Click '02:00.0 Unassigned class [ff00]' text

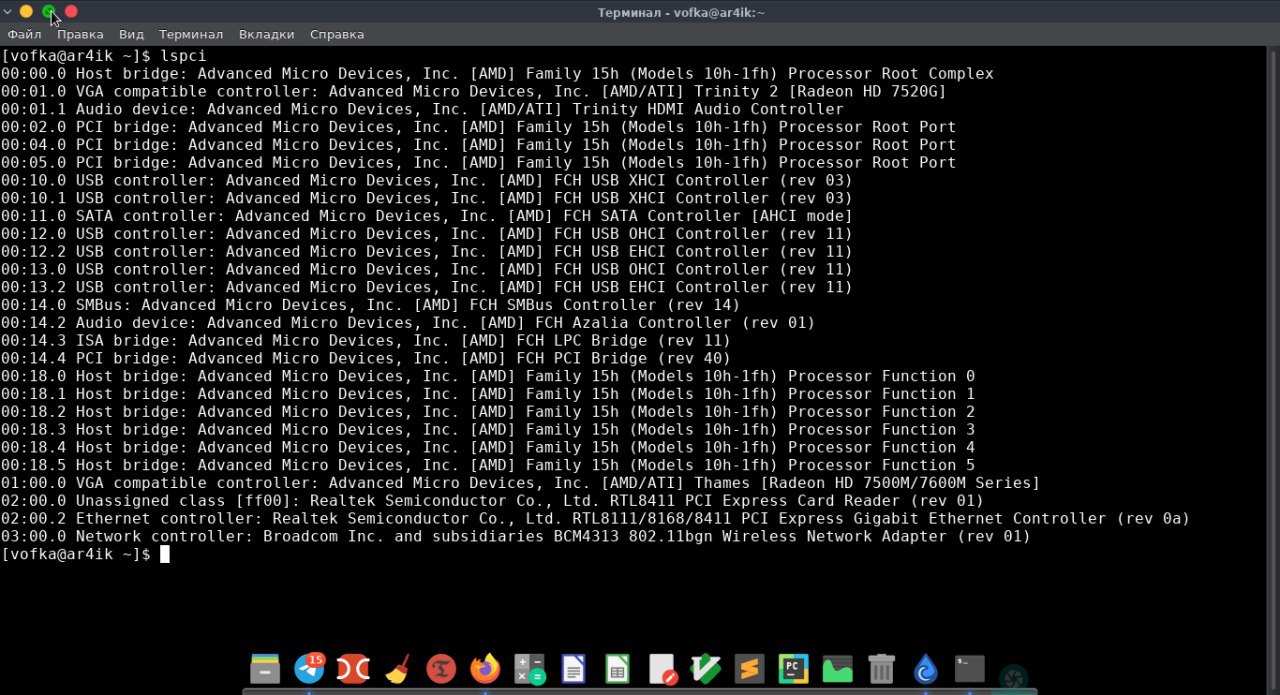(151, 501)
